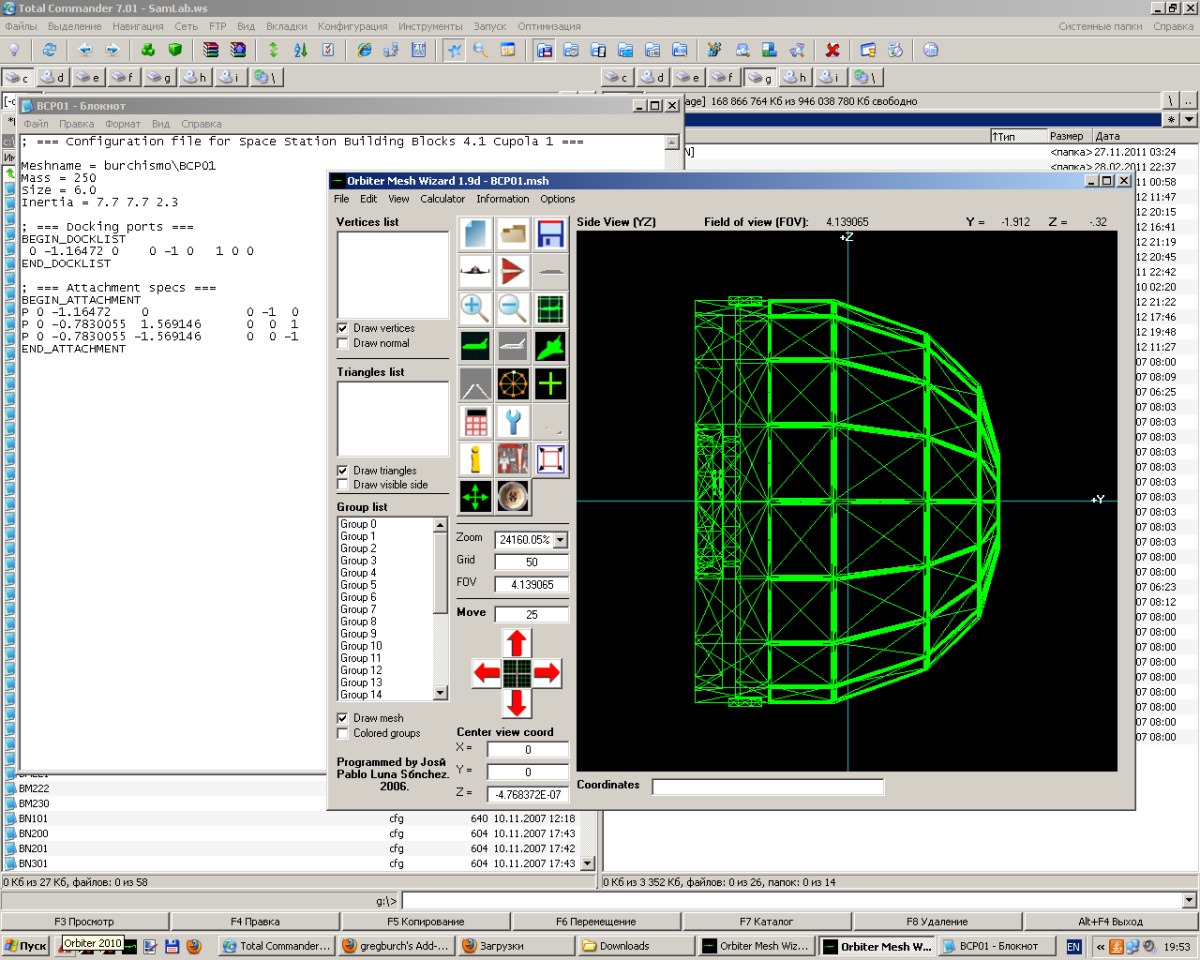The width and height of the screenshot is (1200, 960).
Task: Click the red X delete icon in Total Commander toolbar
Action: point(832,50)
